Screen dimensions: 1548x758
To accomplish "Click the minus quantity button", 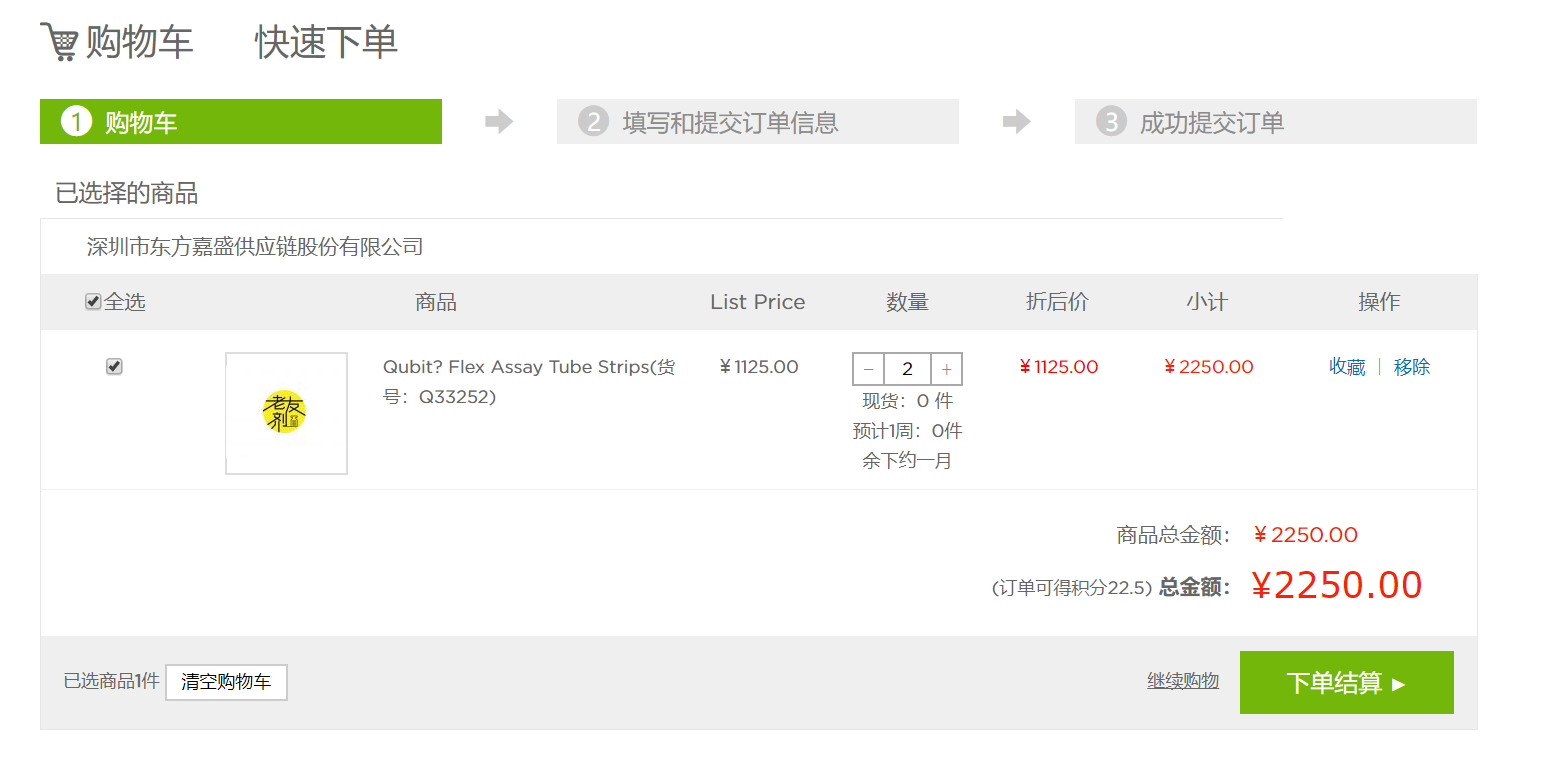I will click(868, 369).
